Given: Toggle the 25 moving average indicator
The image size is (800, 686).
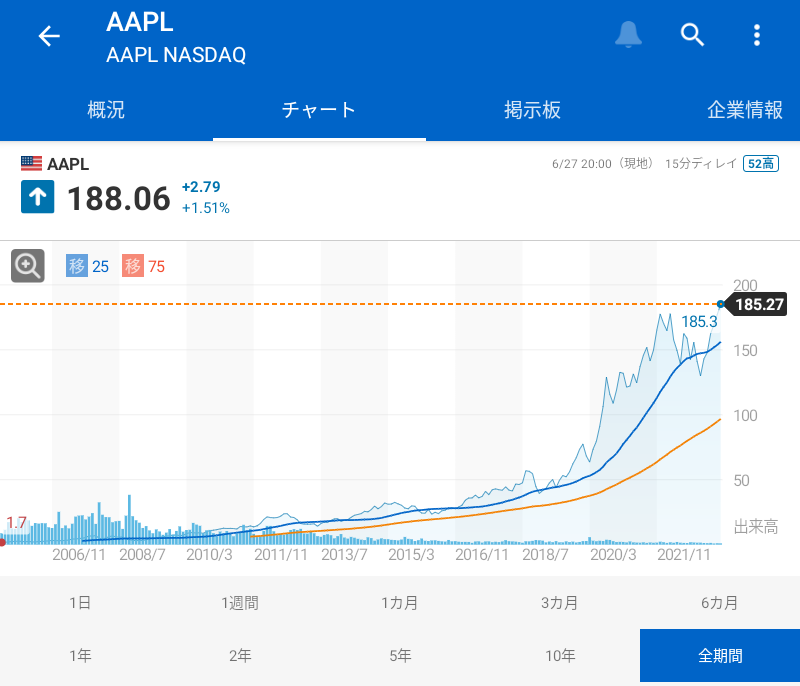Looking at the screenshot, I should 87,266.
